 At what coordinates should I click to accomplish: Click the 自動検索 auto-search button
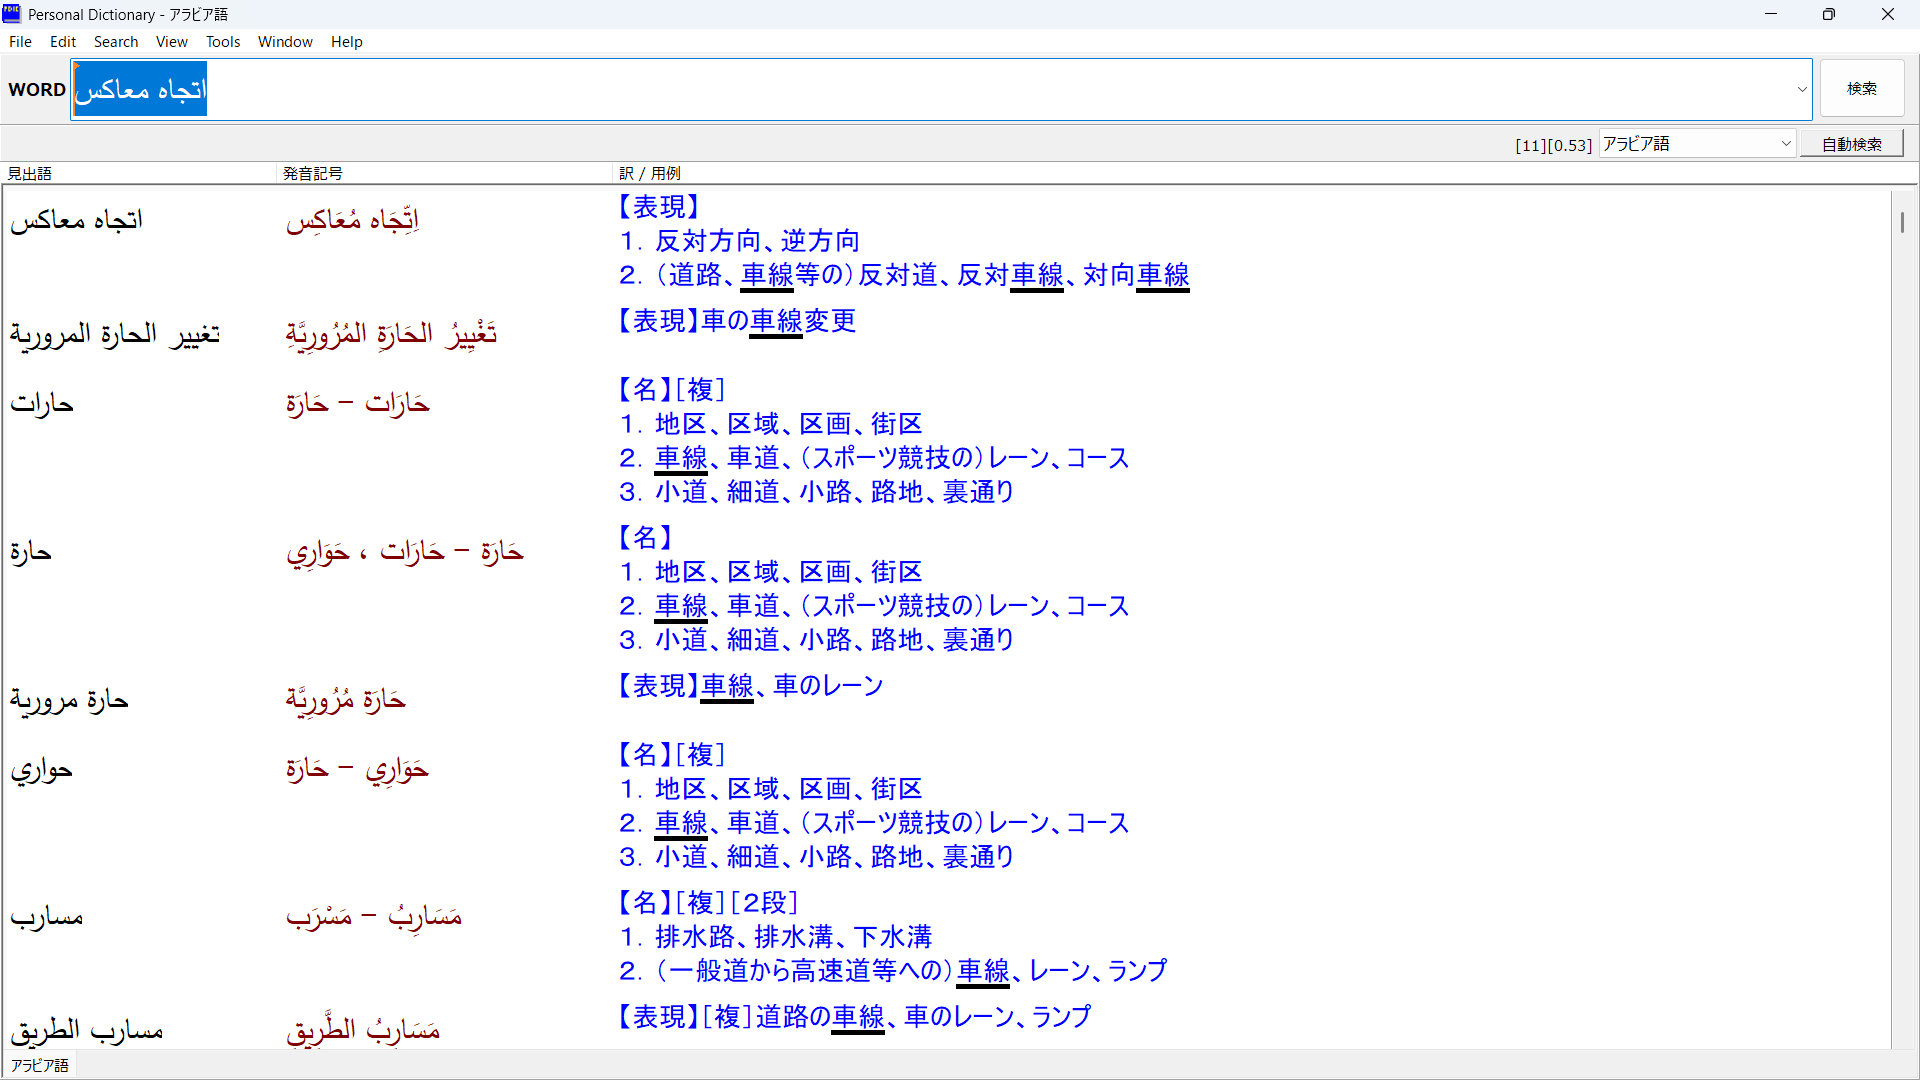[x=1851, y=144]
